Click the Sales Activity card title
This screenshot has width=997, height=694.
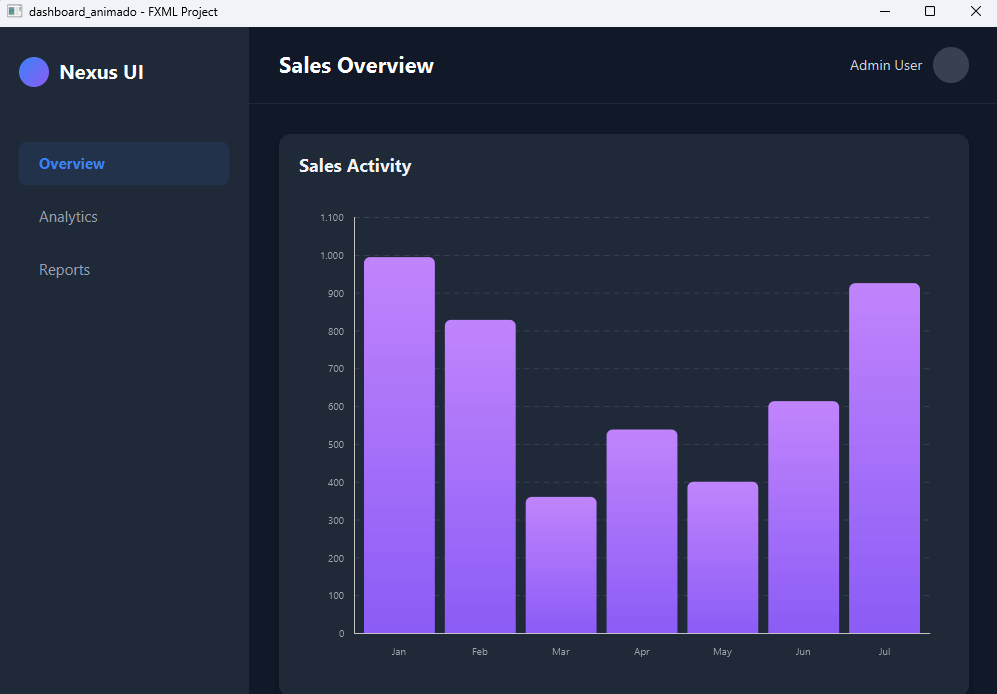point(355,166)
